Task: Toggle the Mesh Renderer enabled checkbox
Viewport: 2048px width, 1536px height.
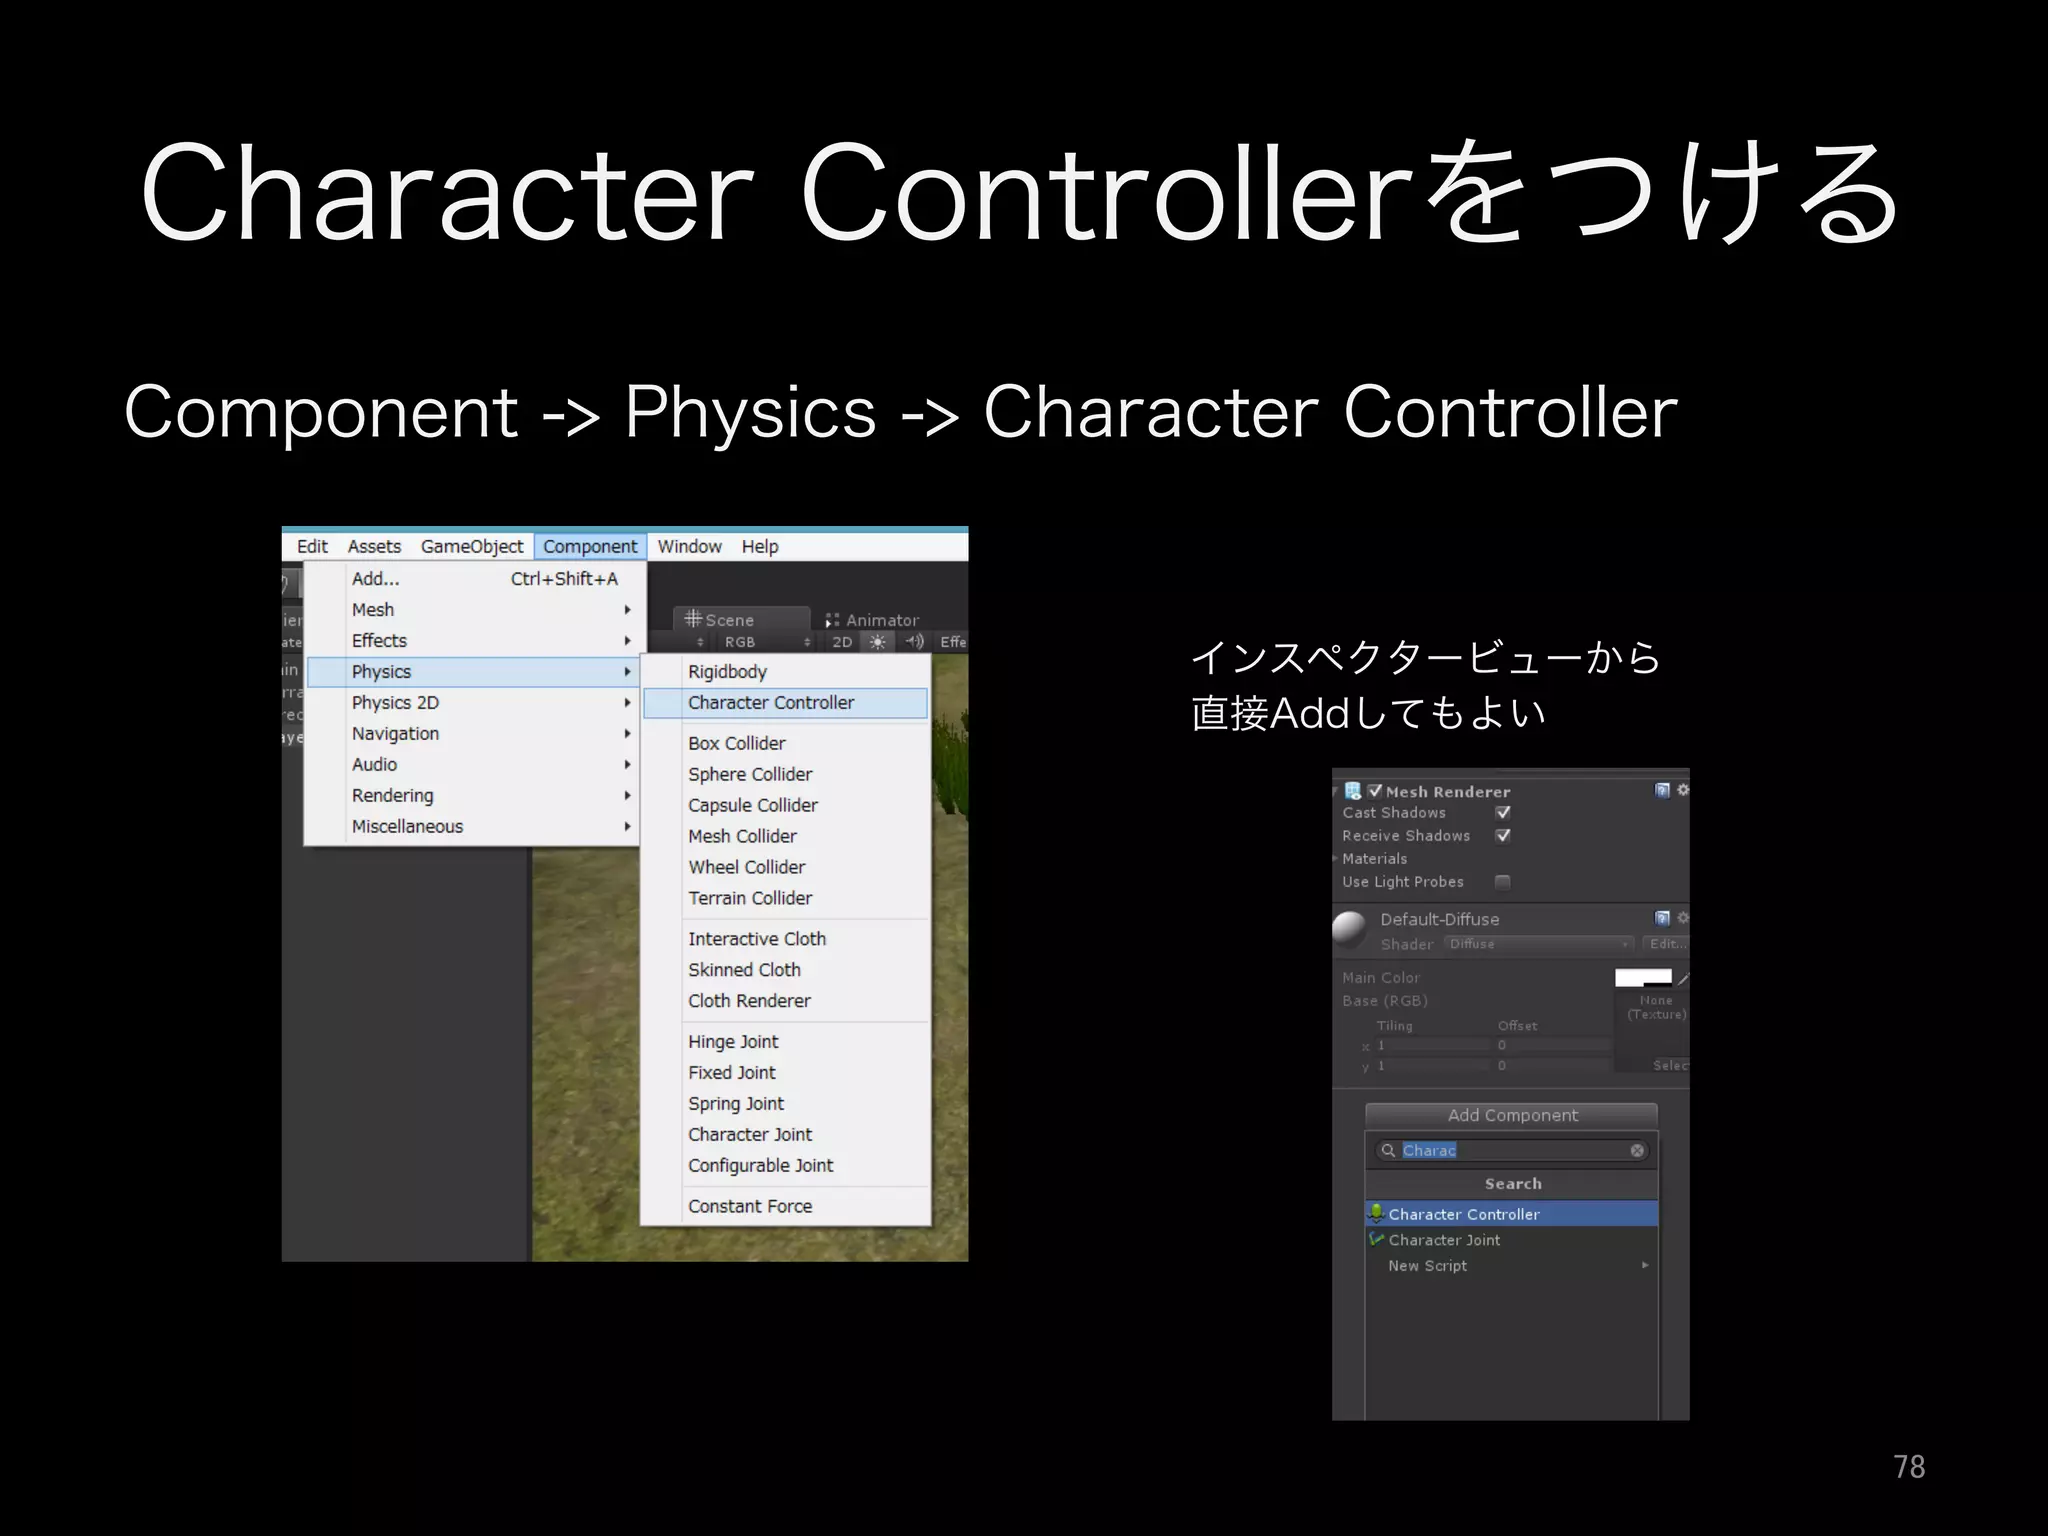Action: point(1375,790)
